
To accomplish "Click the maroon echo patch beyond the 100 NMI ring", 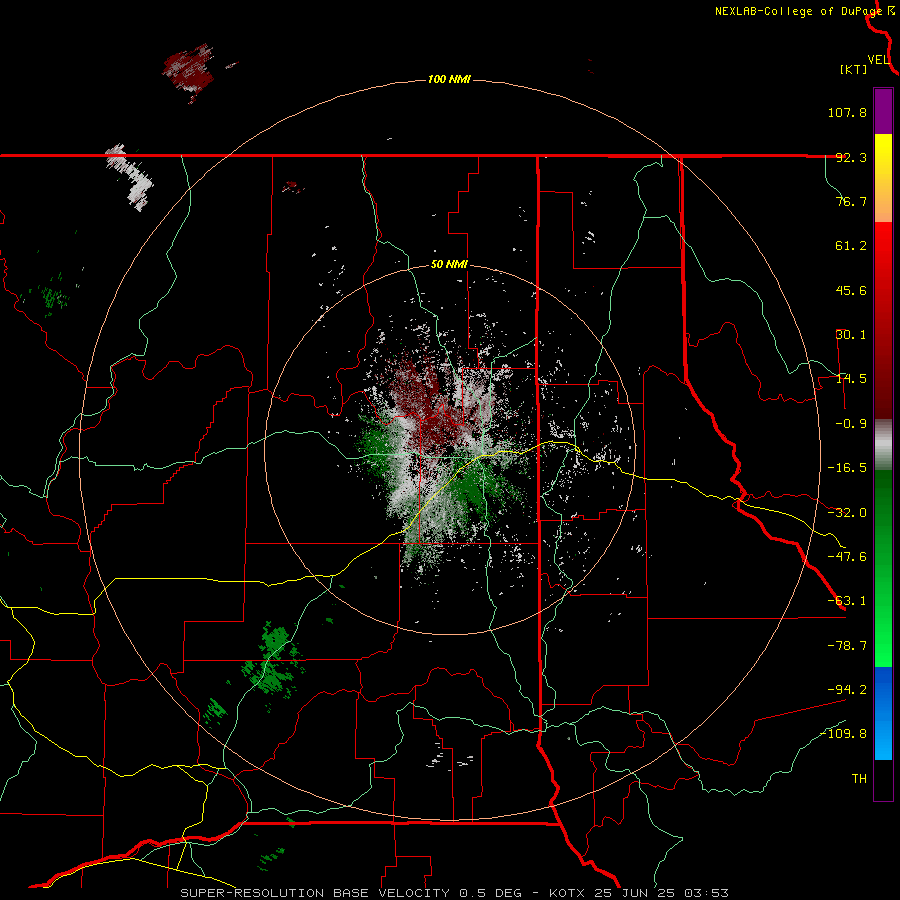I will click(189, 69).
